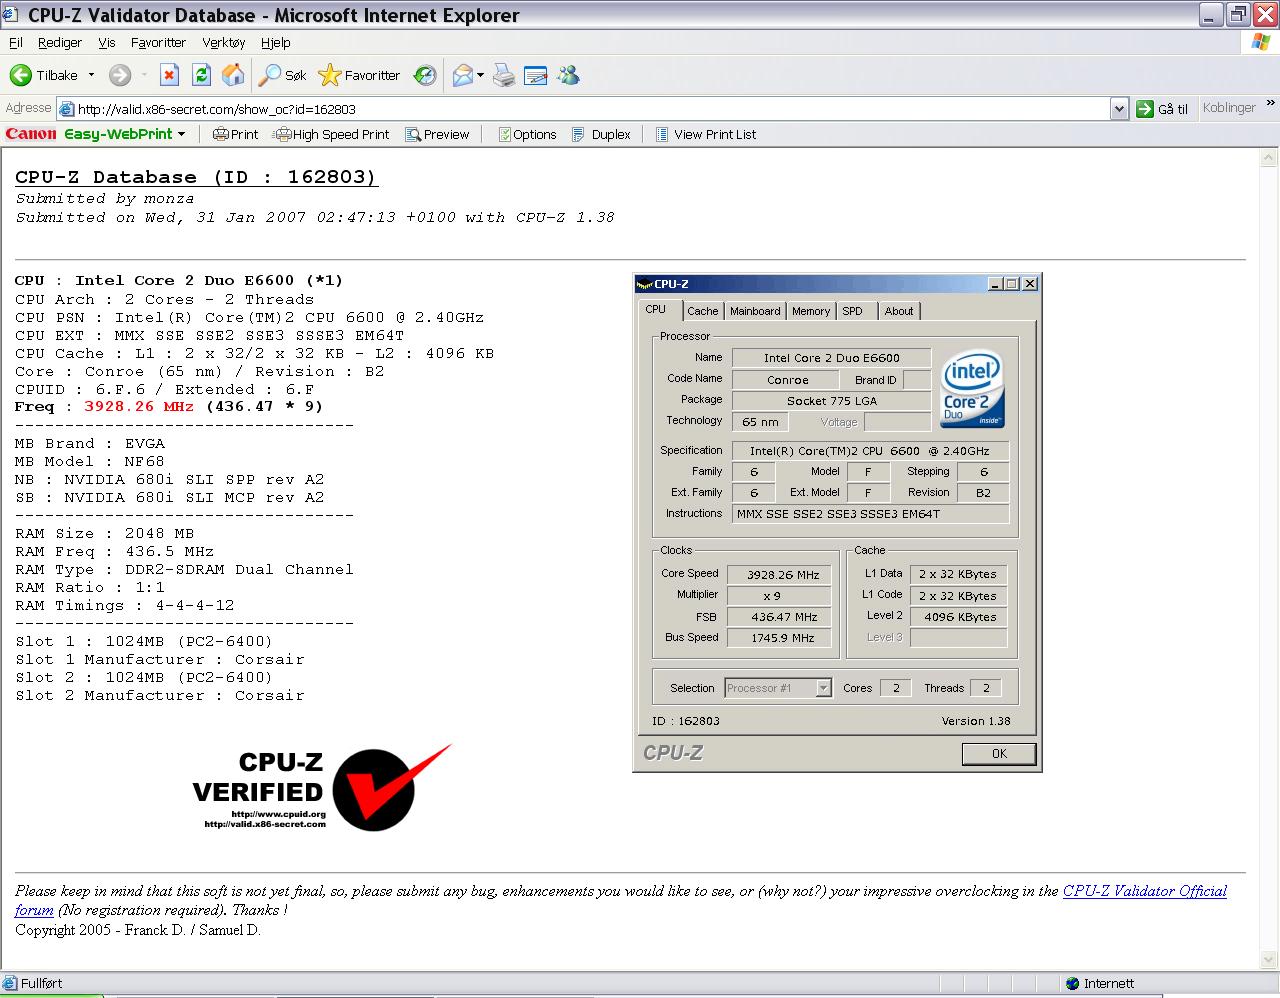Image resolution: width=1280 pixels, height=998 pixels.
Task: Click the greyed Forward arrow button
Action: (120, 75)
